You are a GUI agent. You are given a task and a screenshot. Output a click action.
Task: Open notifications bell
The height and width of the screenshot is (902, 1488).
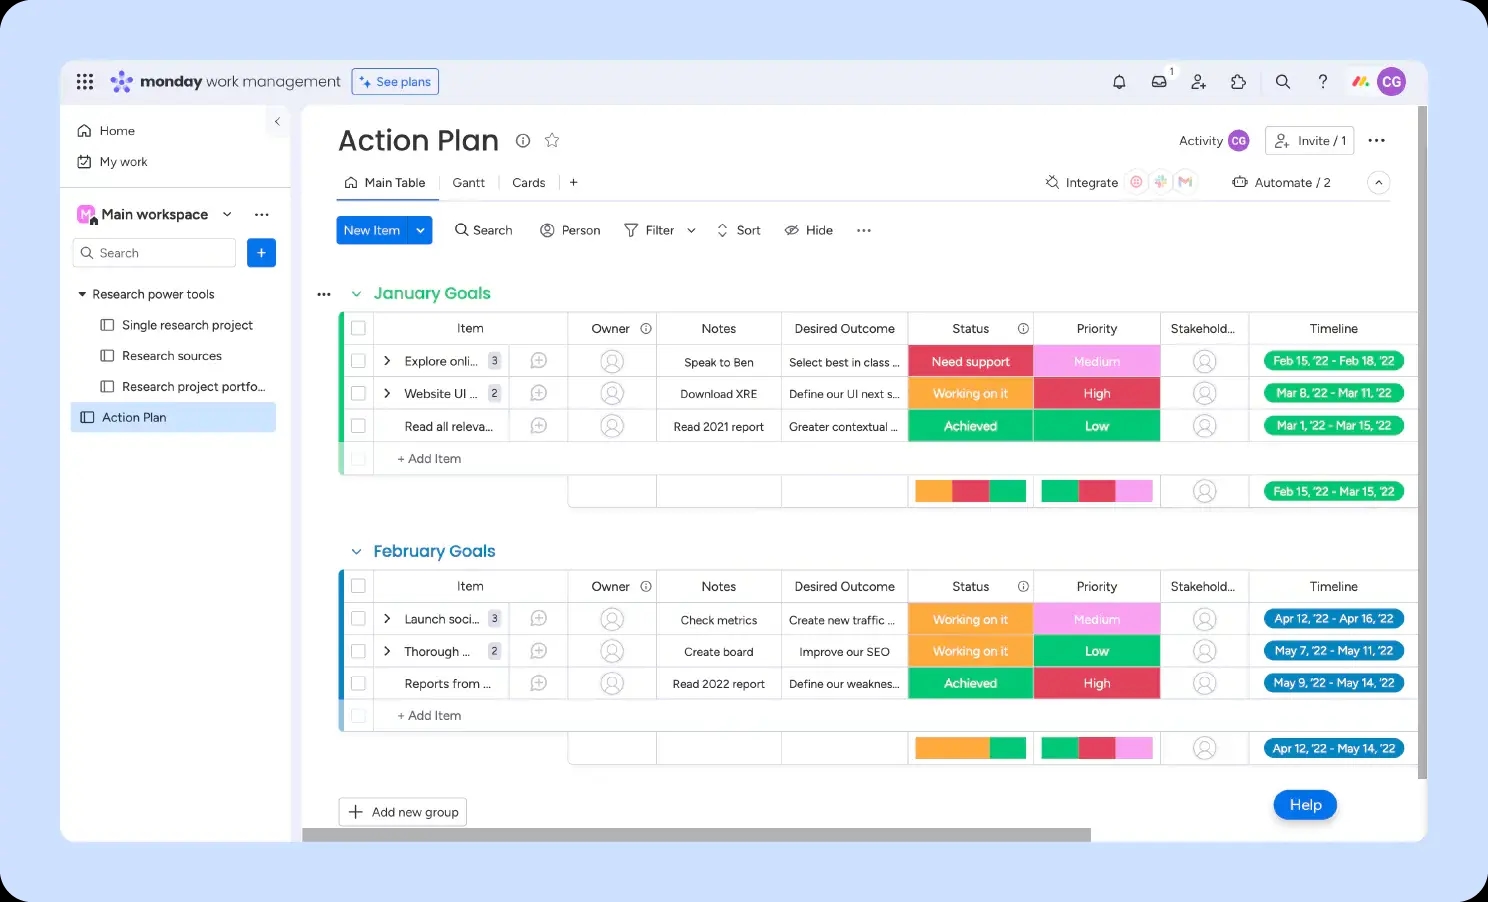[x=1119, y=82]
